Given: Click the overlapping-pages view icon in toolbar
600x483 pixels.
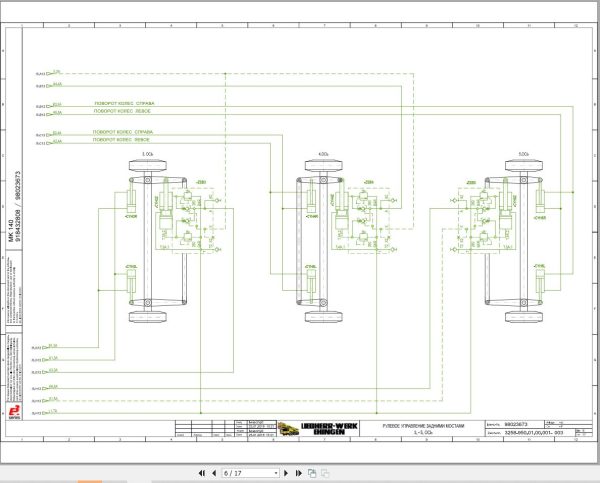Looking at the screenshot, I should pyautogui.click(x=312, y=473).
